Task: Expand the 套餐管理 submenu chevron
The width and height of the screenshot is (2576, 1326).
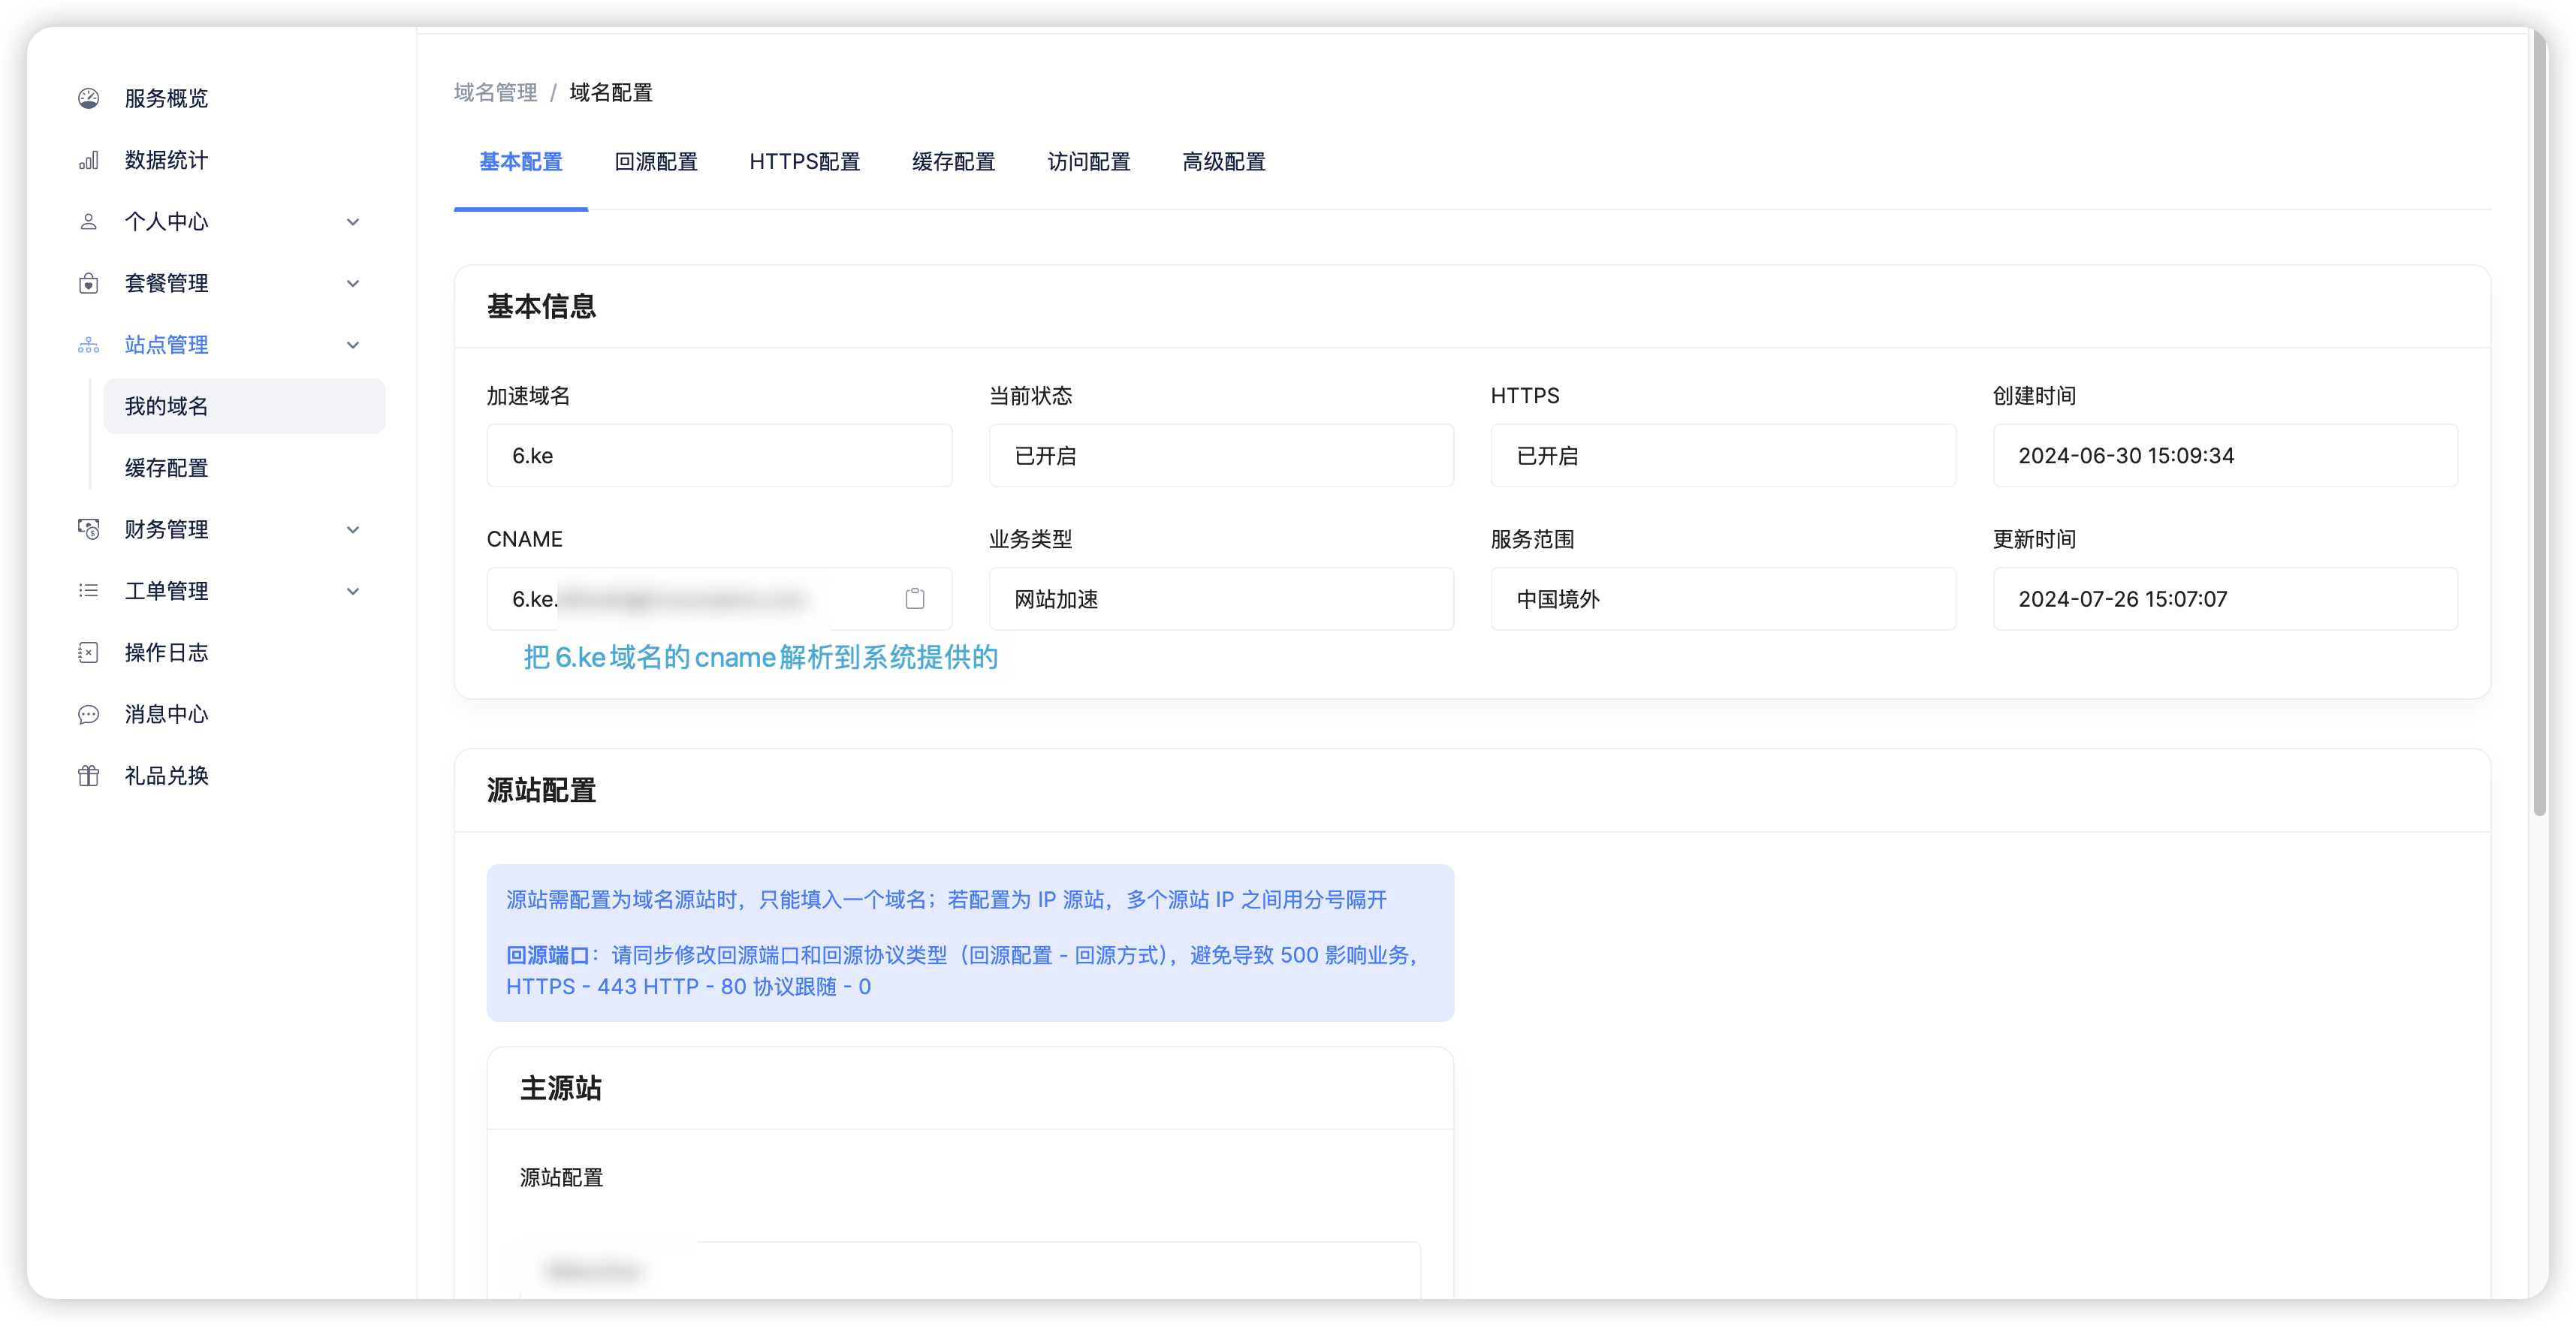Action: coord(352,283)
